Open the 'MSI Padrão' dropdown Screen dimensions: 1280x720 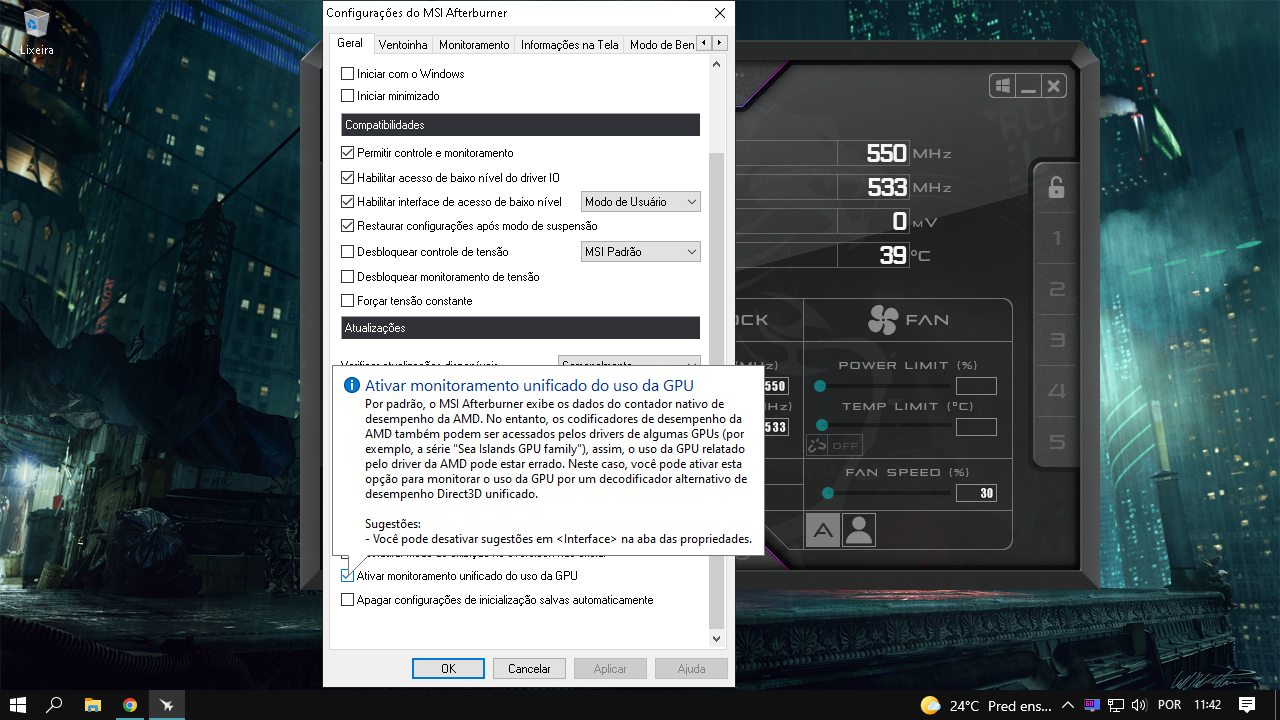(x=641, y=252)
